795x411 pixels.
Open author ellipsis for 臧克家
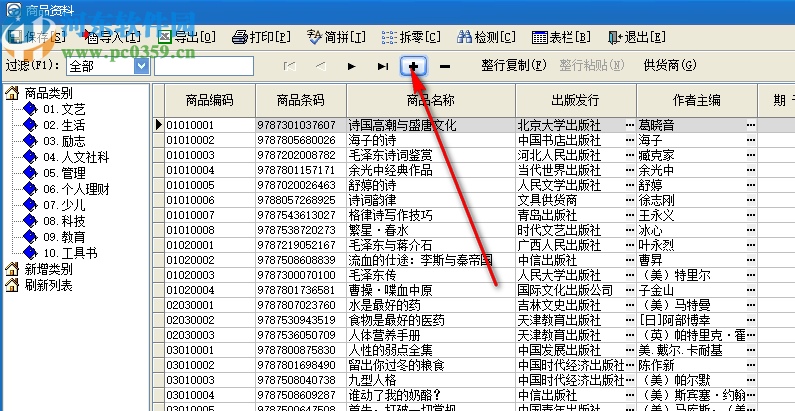pyautogui.click(x=751, y=155)
